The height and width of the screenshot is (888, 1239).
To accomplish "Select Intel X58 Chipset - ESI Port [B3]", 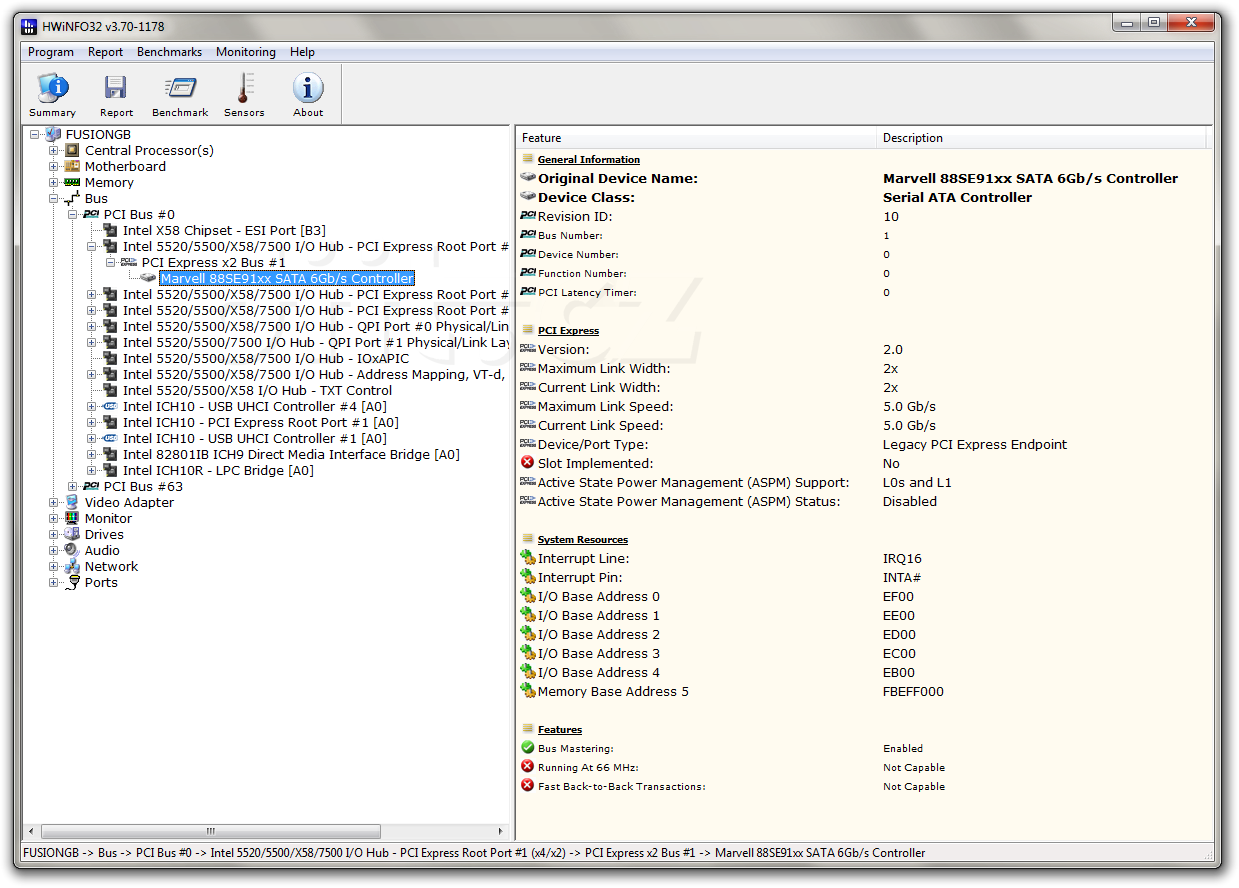I will point(224,231).
